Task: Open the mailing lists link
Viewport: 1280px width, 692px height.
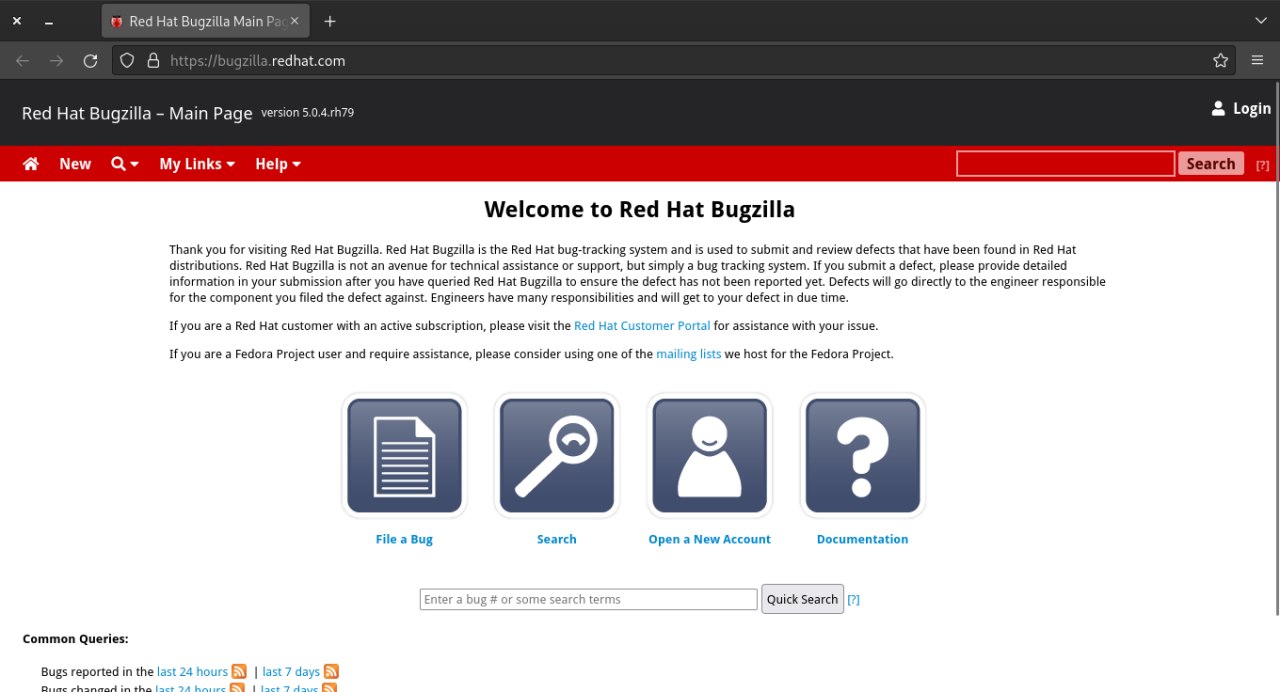Action: tap(688, 354)
